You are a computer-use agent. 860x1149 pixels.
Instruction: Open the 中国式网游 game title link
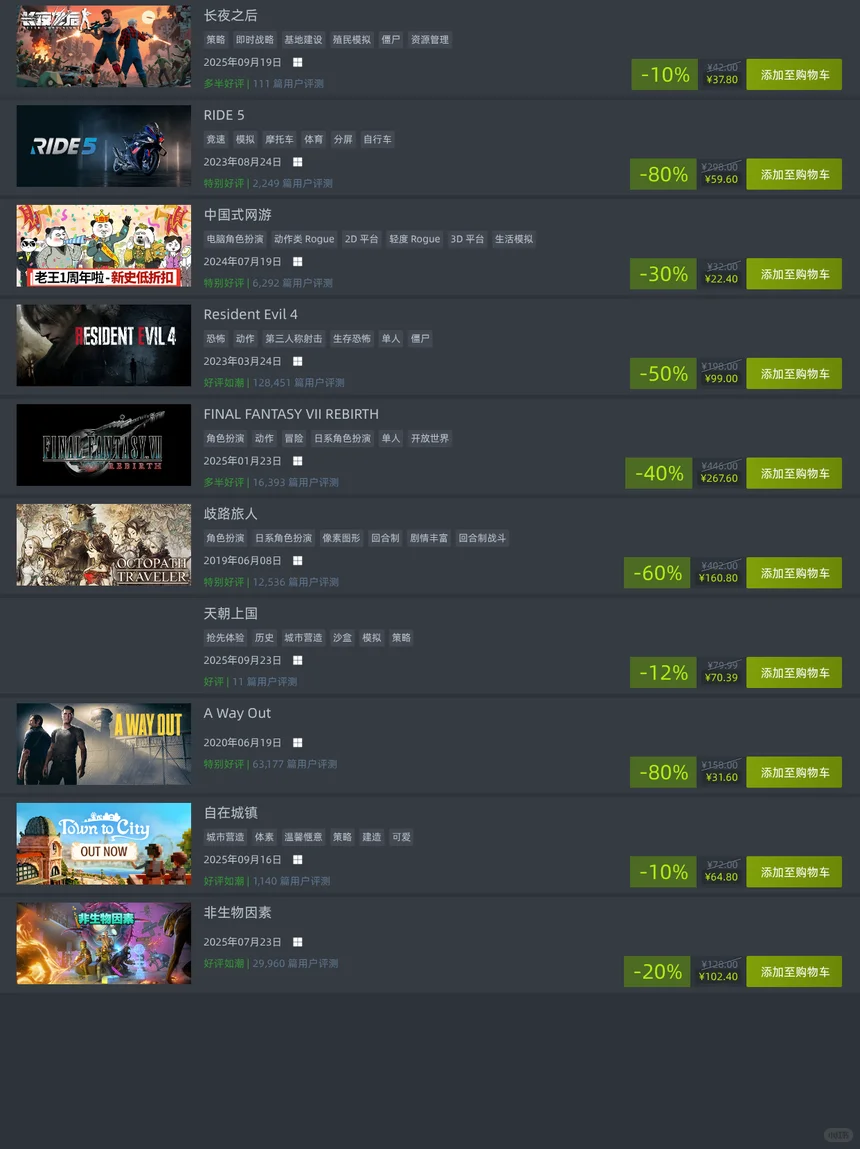click(237, 215)
